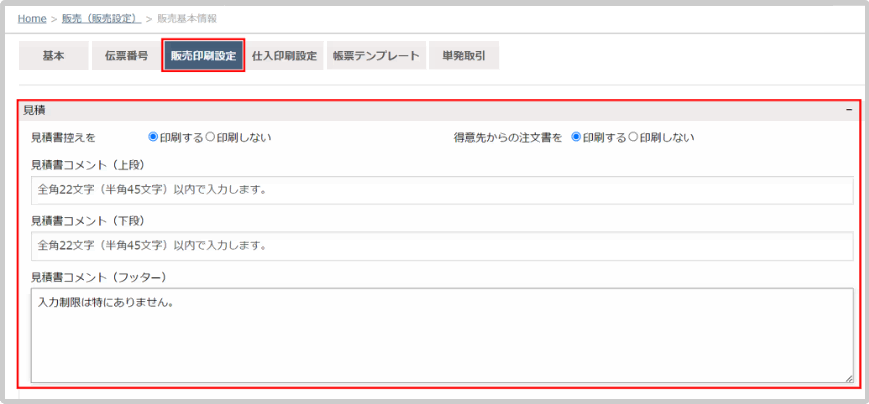Open the 基本 tab
The image size is (869, 404).
[x=53, y=56]
